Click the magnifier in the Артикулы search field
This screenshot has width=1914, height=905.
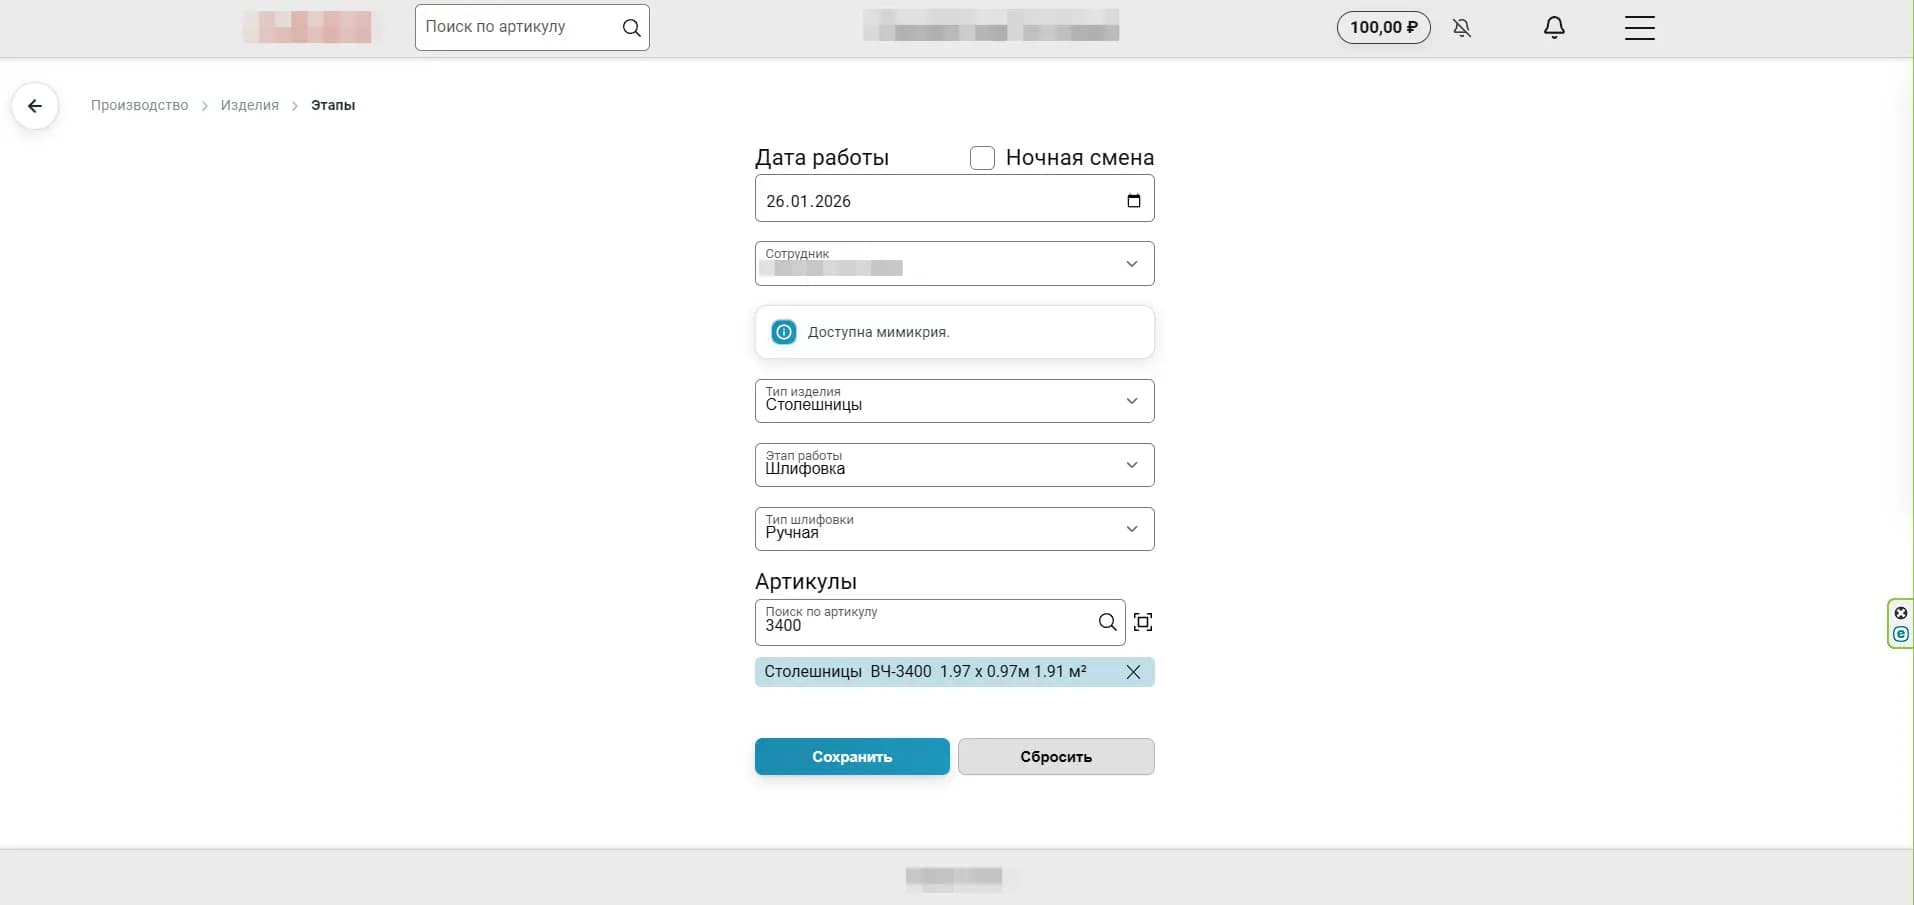(x=1107, y=621)
